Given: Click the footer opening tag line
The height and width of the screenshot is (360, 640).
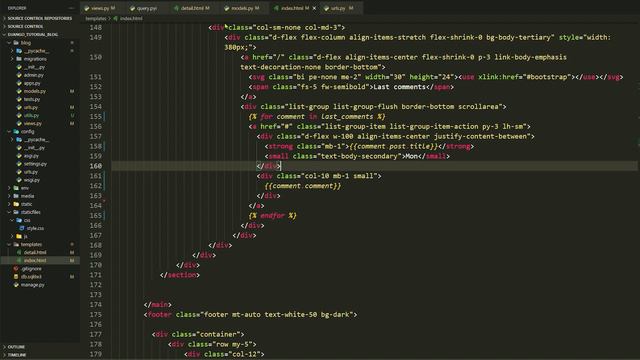Looking at the screenshot, I should [250, 315].
